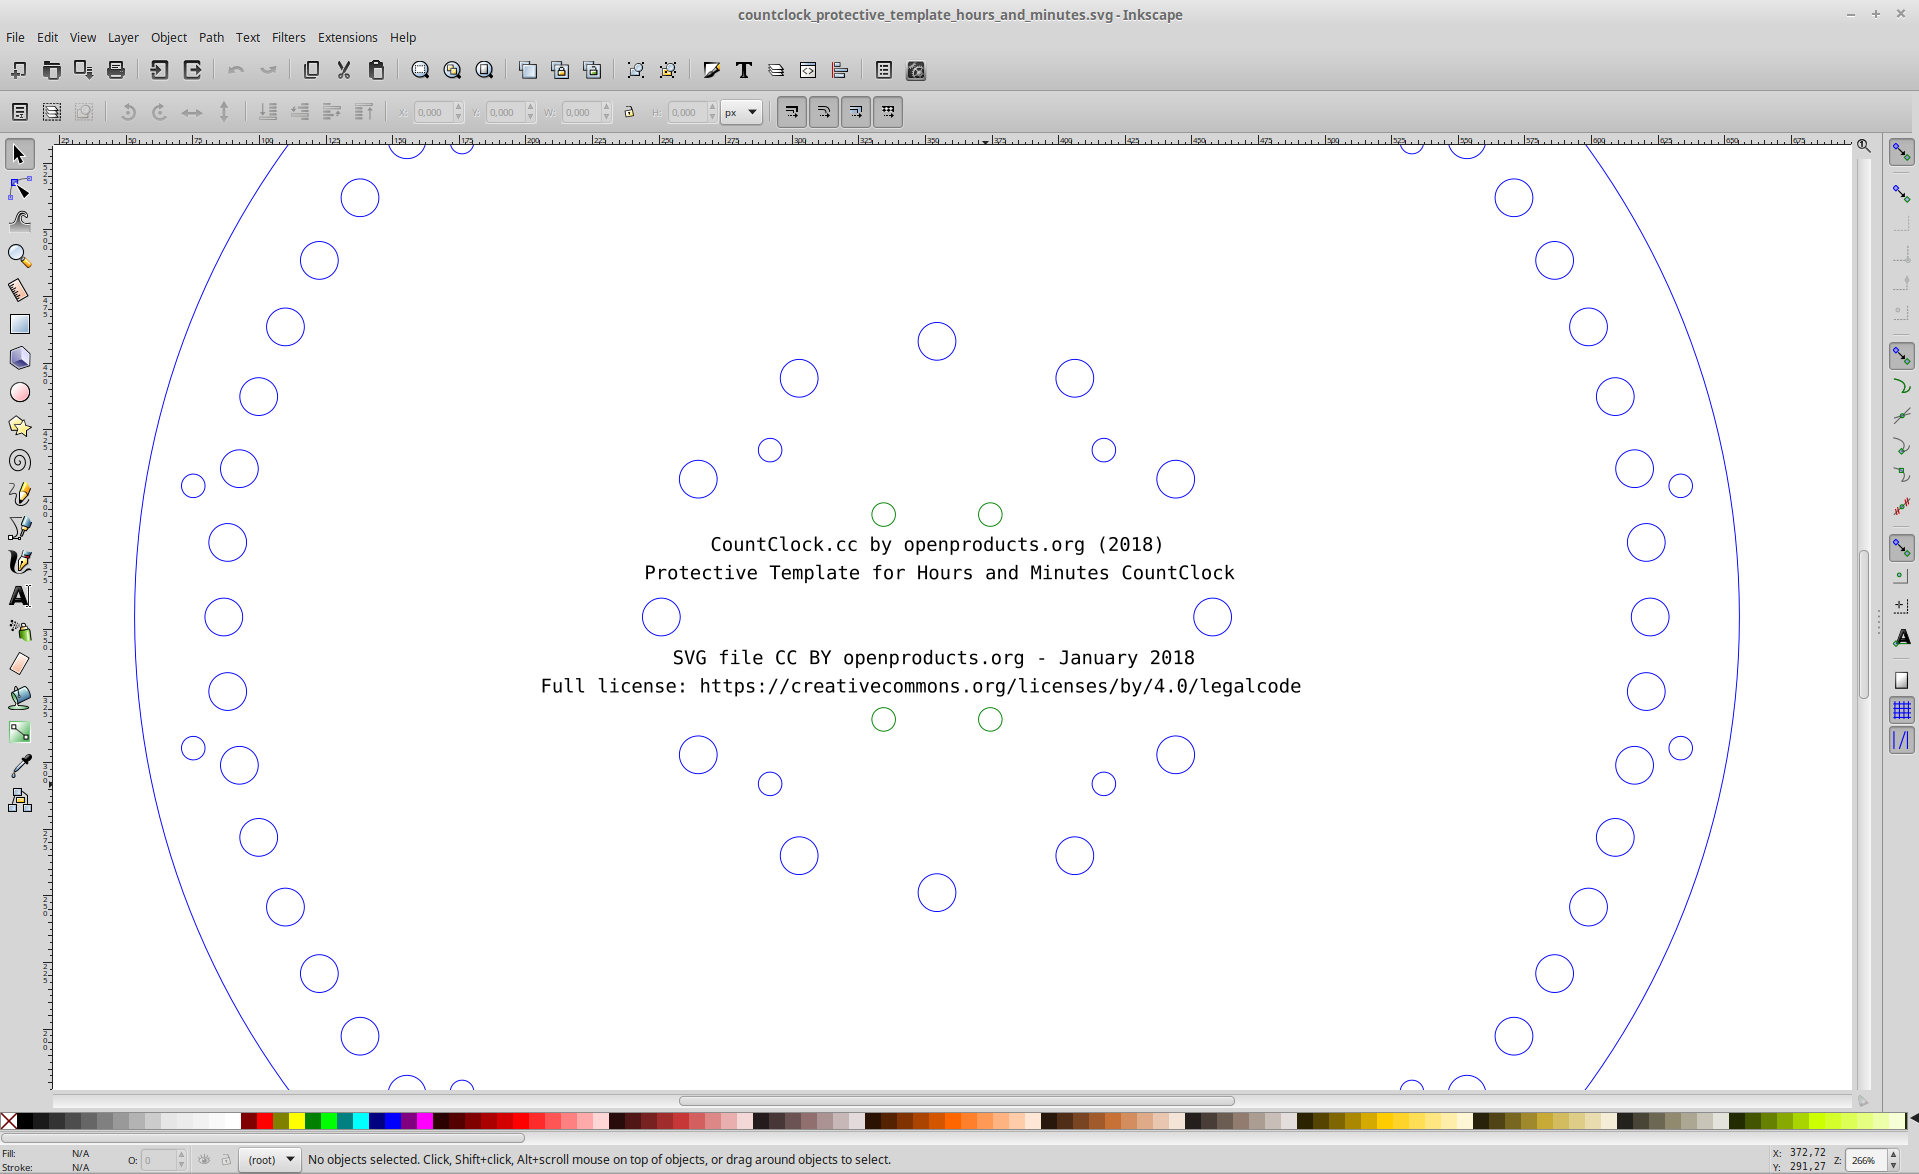Select the Paint Bucket tool

[x=19, y=698]
